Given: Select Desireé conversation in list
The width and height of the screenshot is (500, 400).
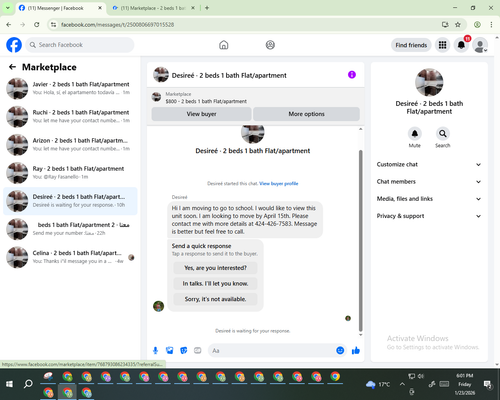Looking at the screenshot, I should coord(70,201).
